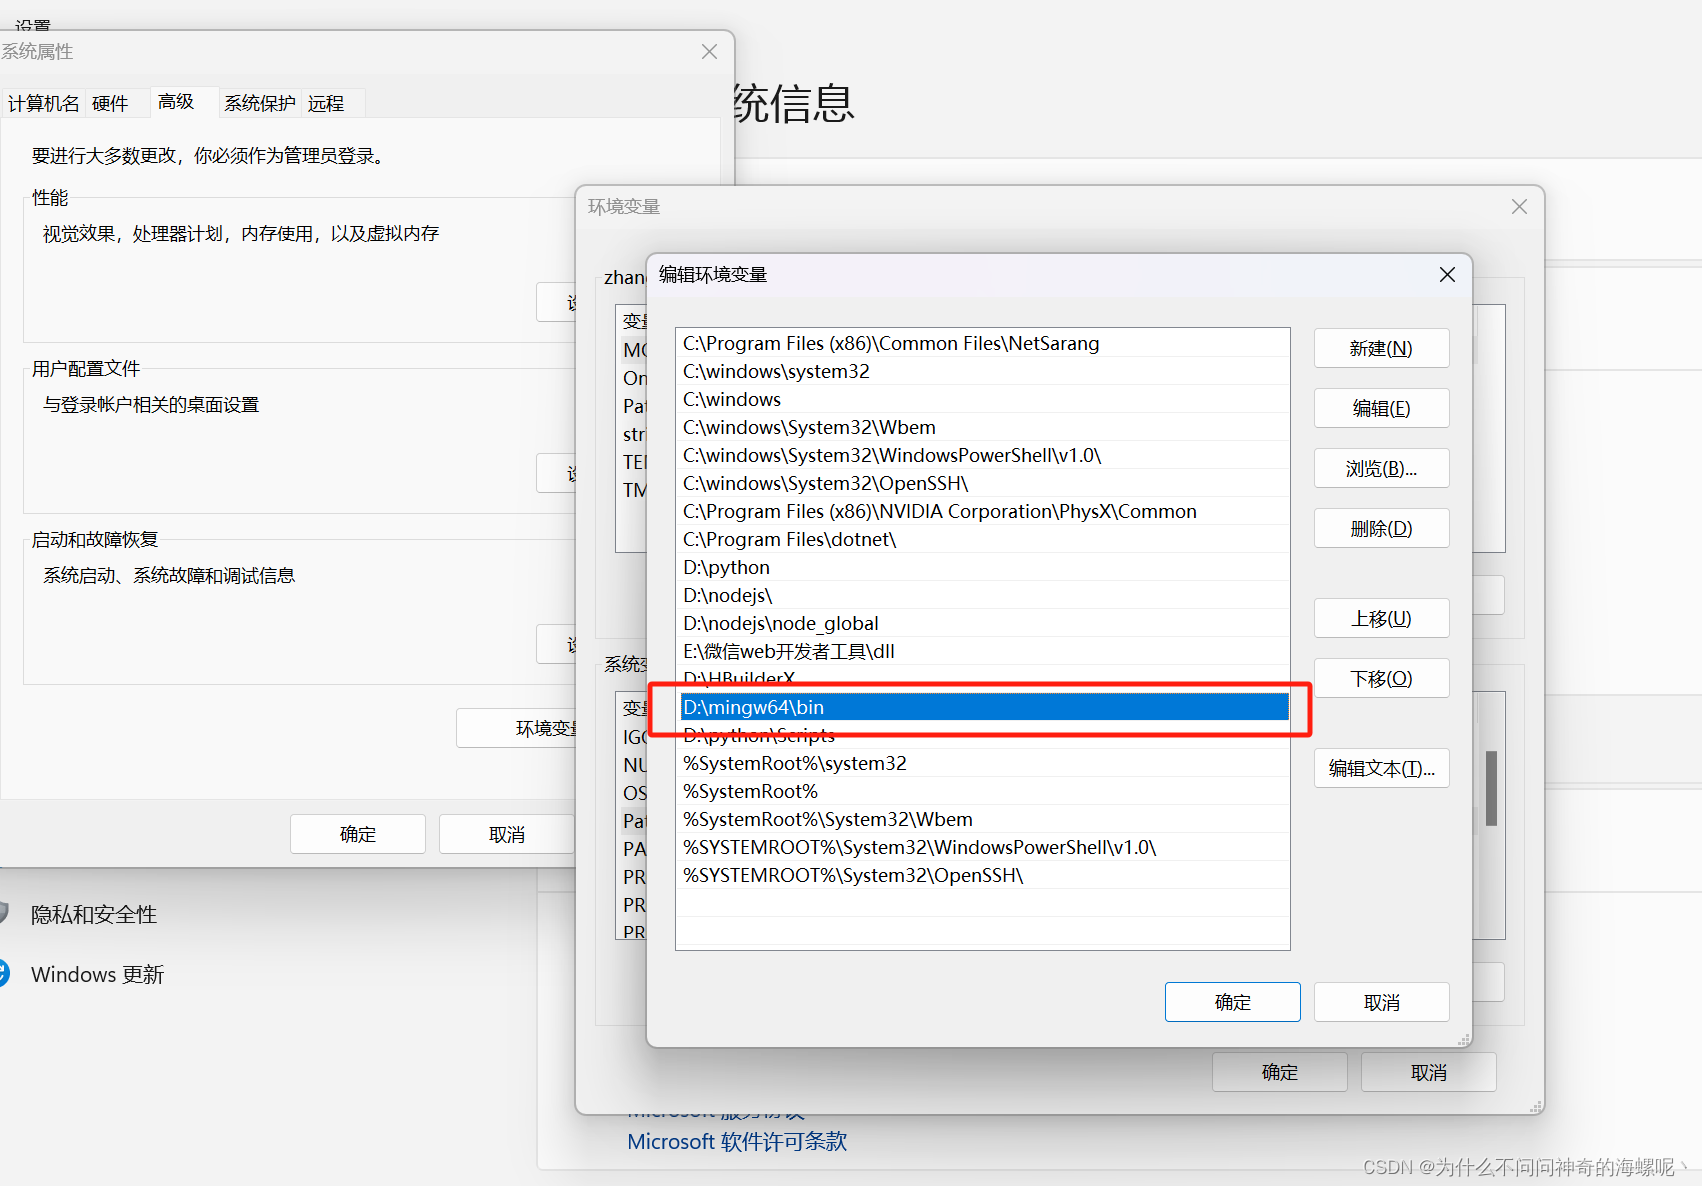Select C:\Program Files\dotnet\ entry

click(x=983, y=539)
